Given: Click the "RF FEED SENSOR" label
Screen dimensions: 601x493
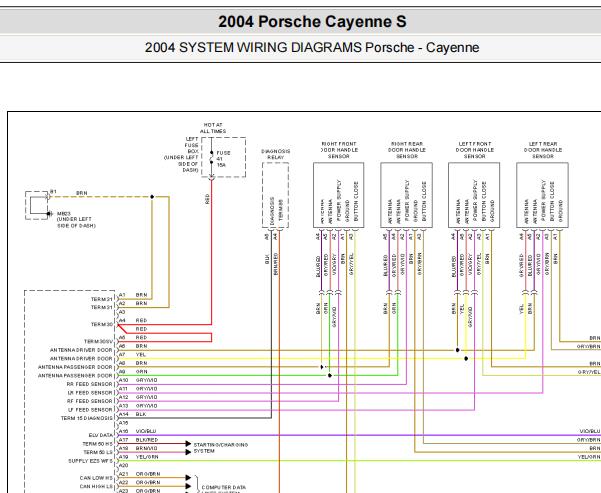Looking at the screenshot, I should [x=90, y=401].
